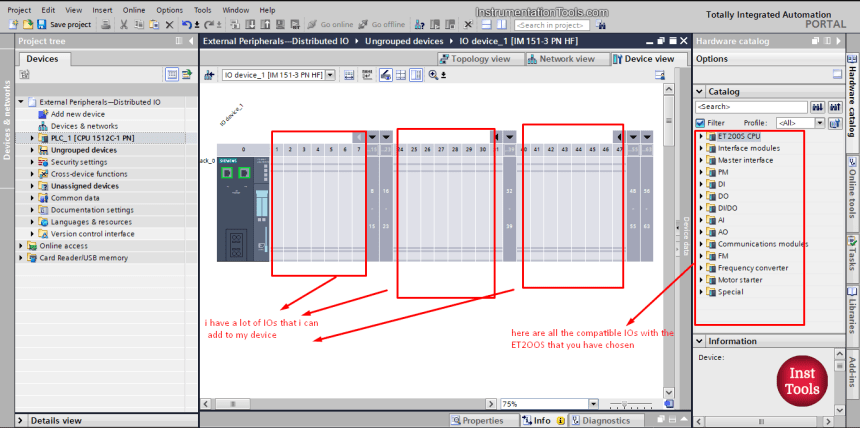Switch to Topology view tab

pos(481,59)
